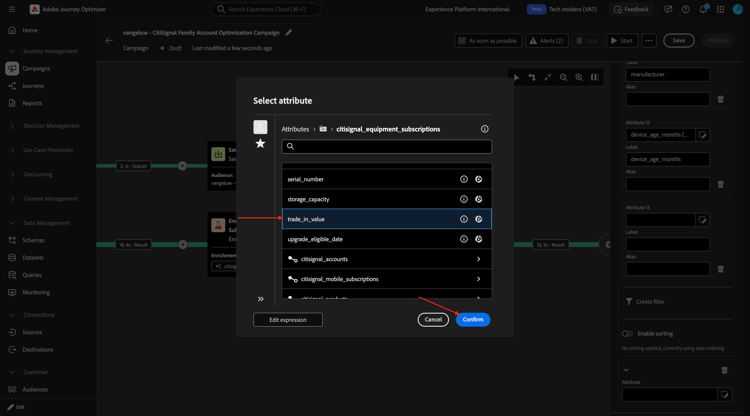750x416 pixels.
Task: Click the Feedback button
Action: [631, 9]
